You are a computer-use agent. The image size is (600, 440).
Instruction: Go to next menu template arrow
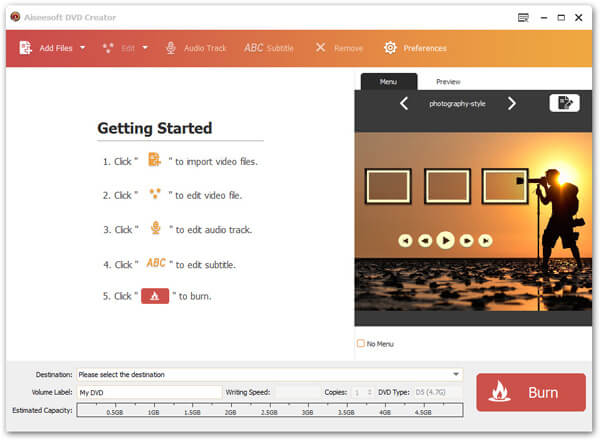pyautogui.click(x=512, y=103)
